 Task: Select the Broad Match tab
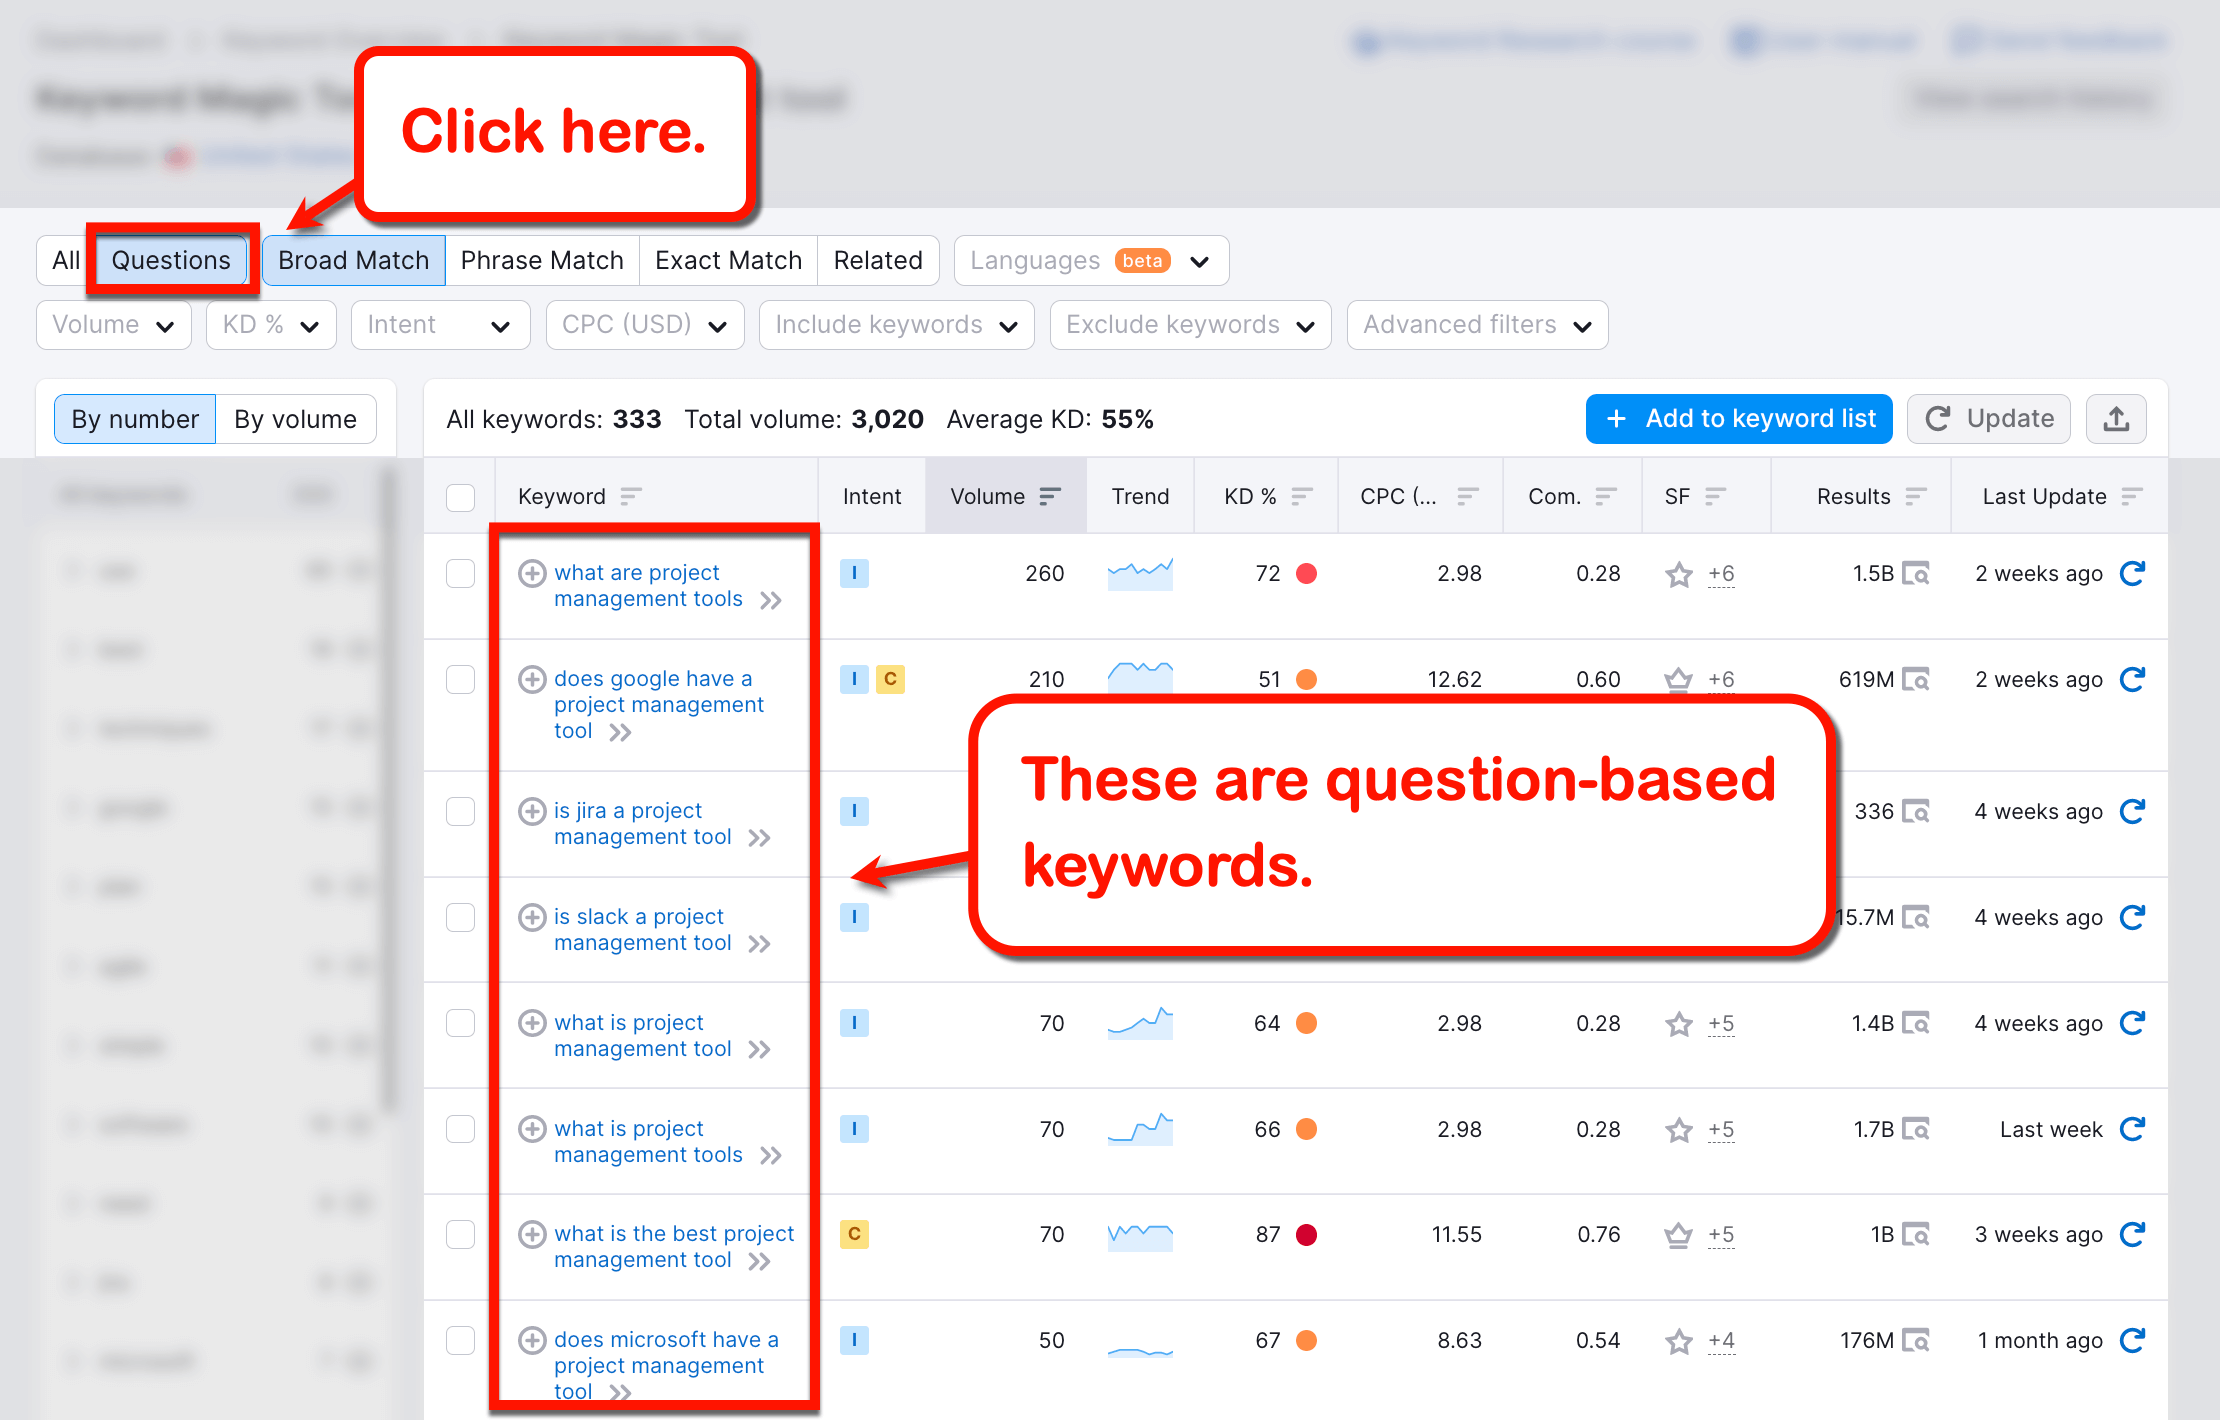[x=351, y=259]
